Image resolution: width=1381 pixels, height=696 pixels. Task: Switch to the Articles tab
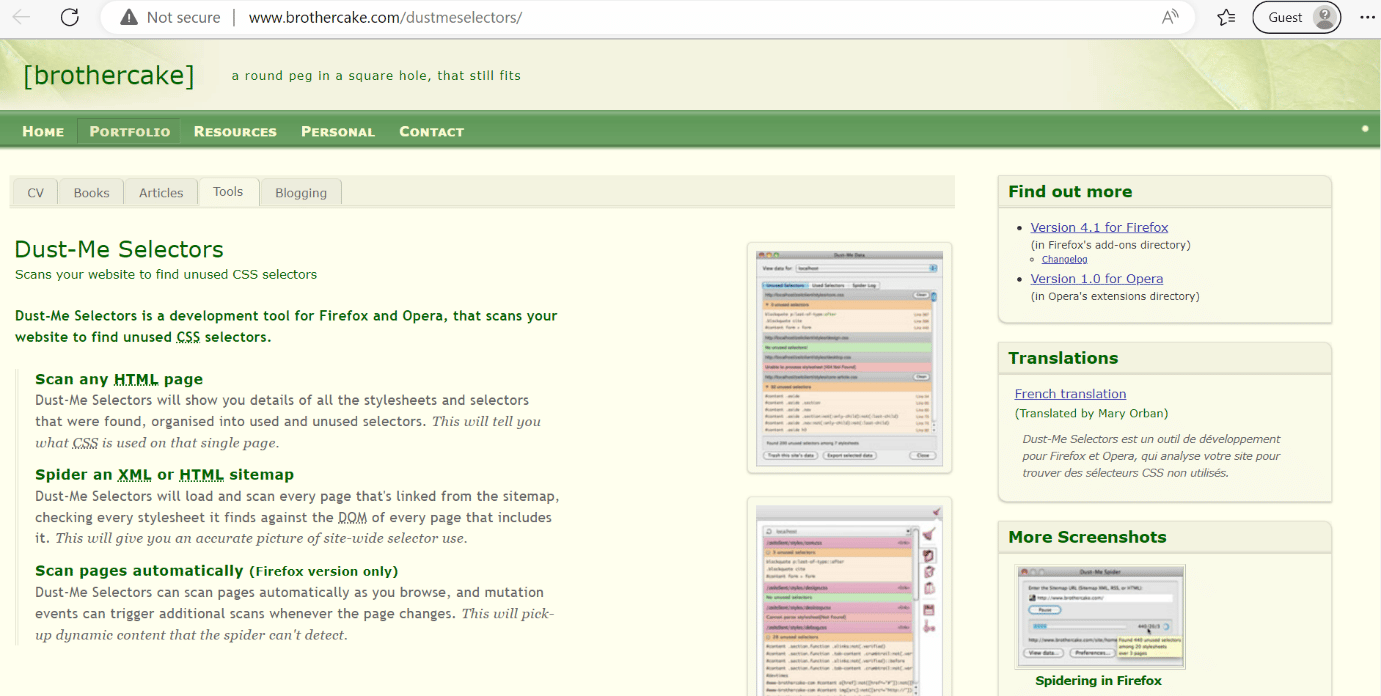tap(161, 192)
